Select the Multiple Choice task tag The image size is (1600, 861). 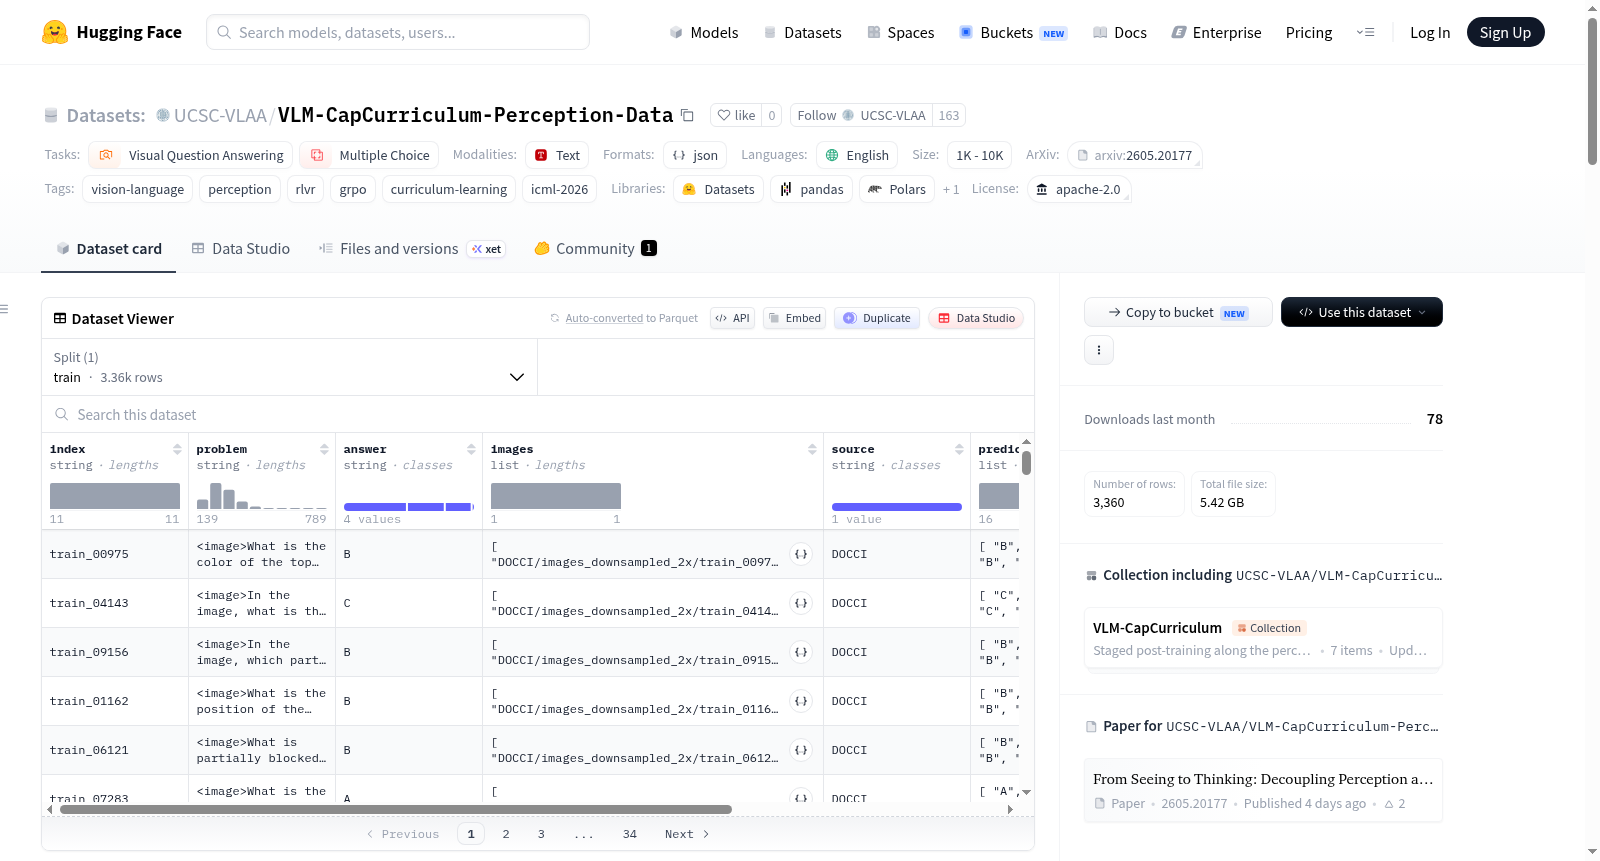pyautogui.click(x=369, y=155)
